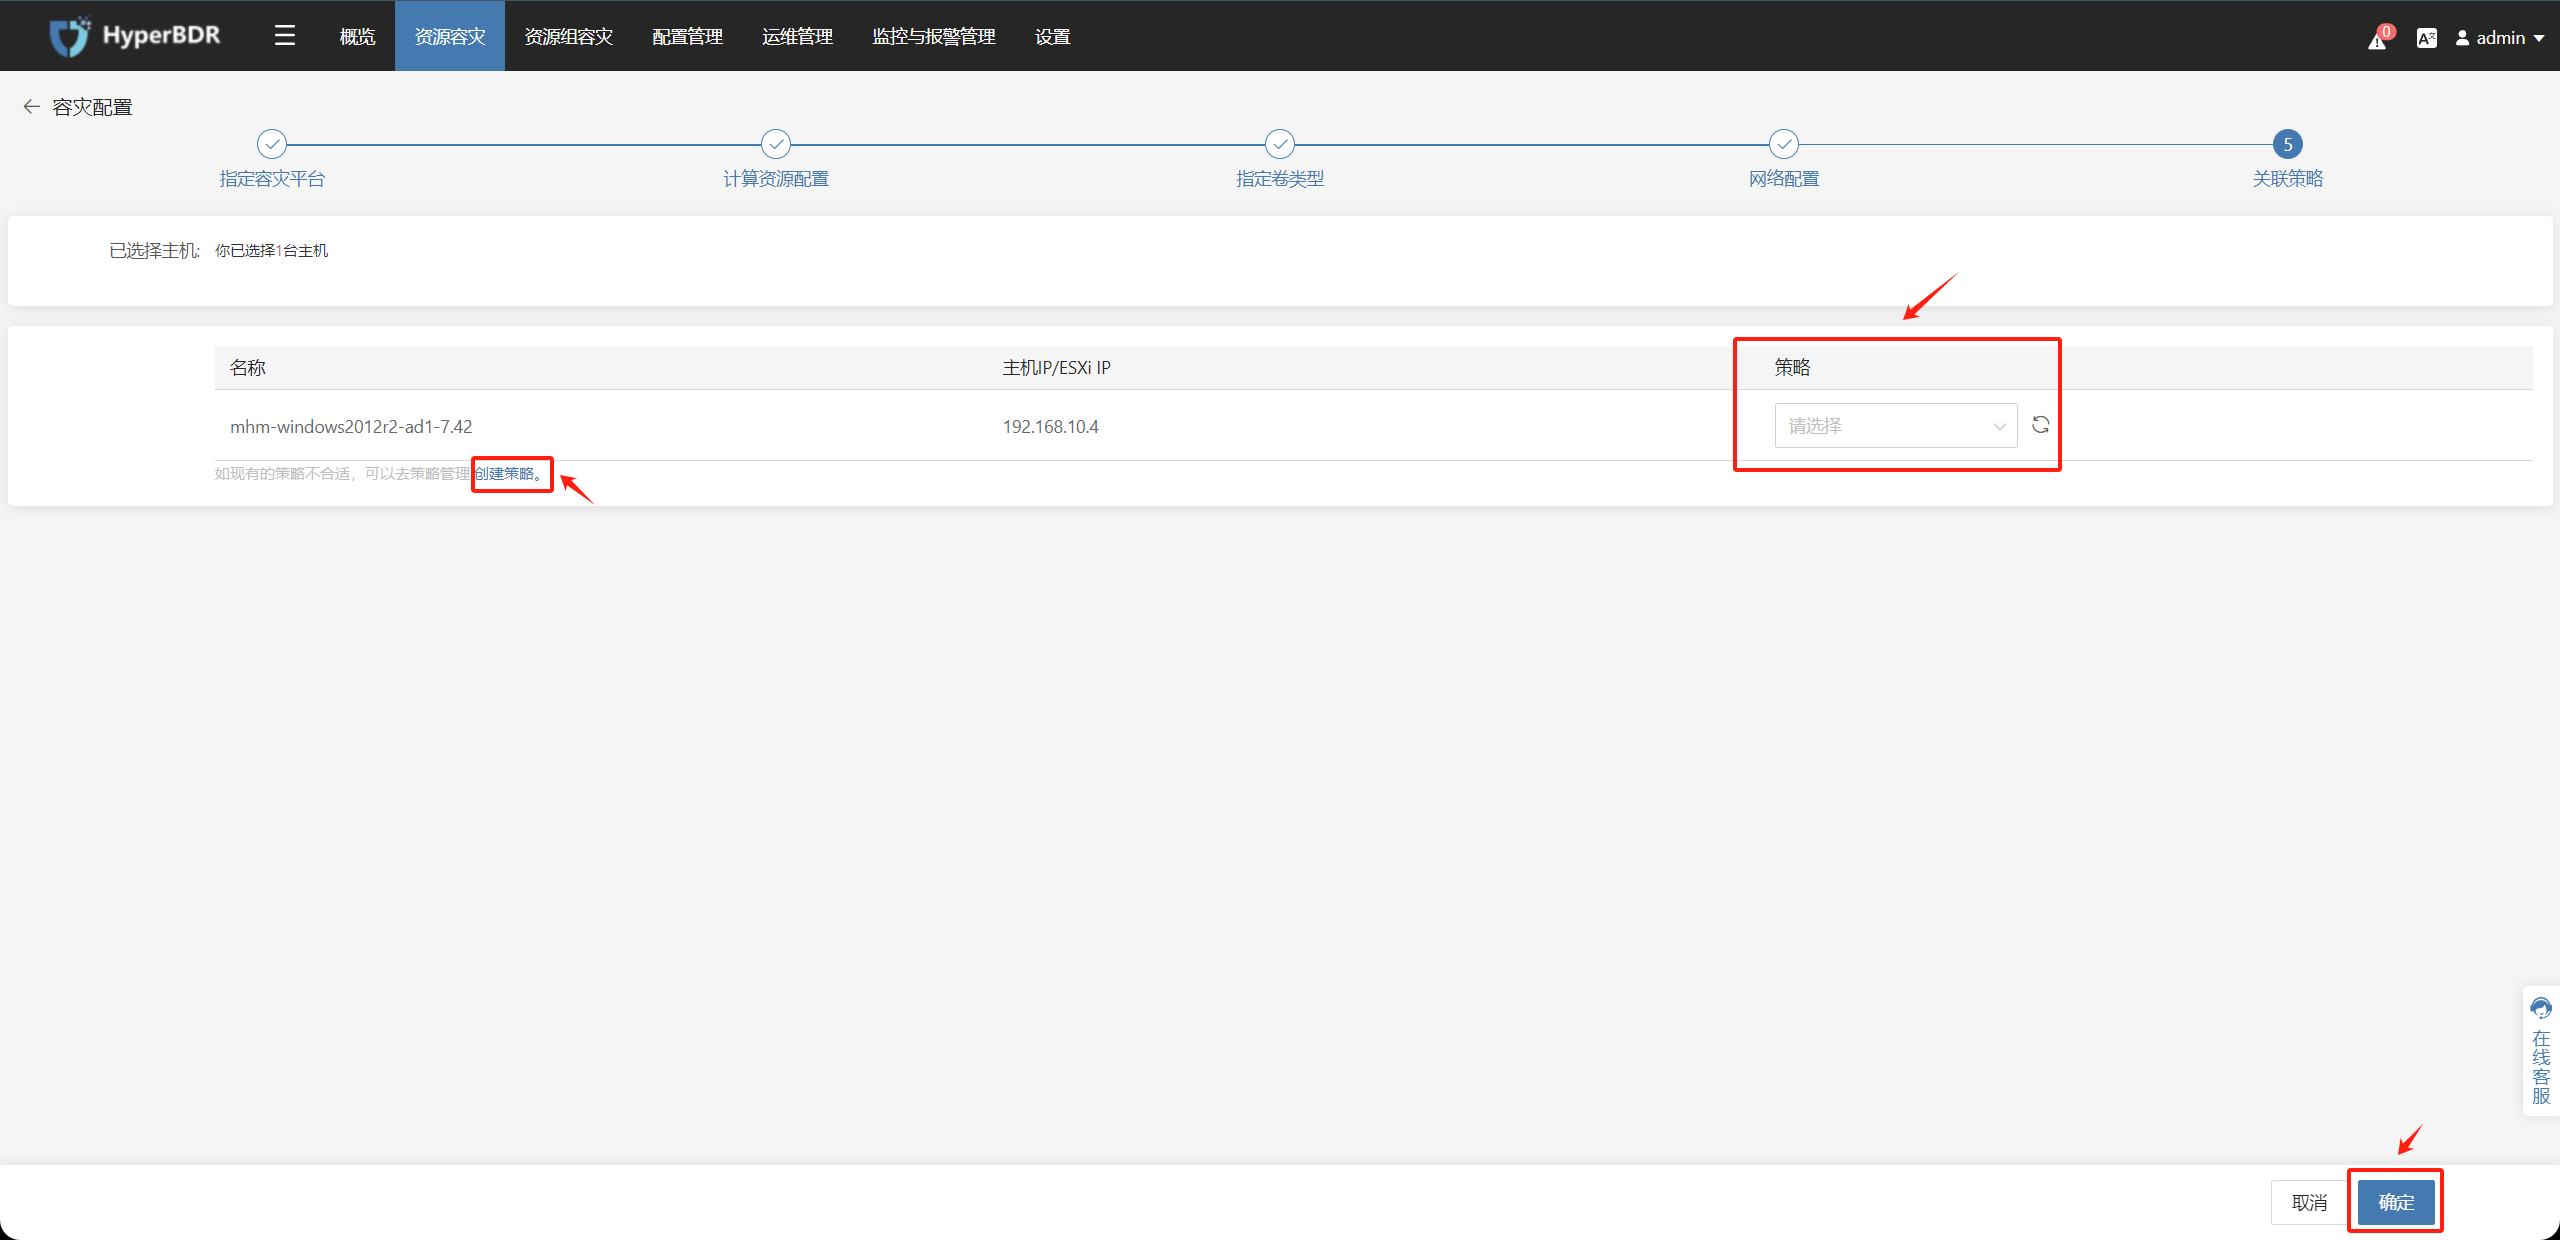This screenshot has height=1240, width=2560.
Task: Click the 确定 button
Action: point(2396,1202)
